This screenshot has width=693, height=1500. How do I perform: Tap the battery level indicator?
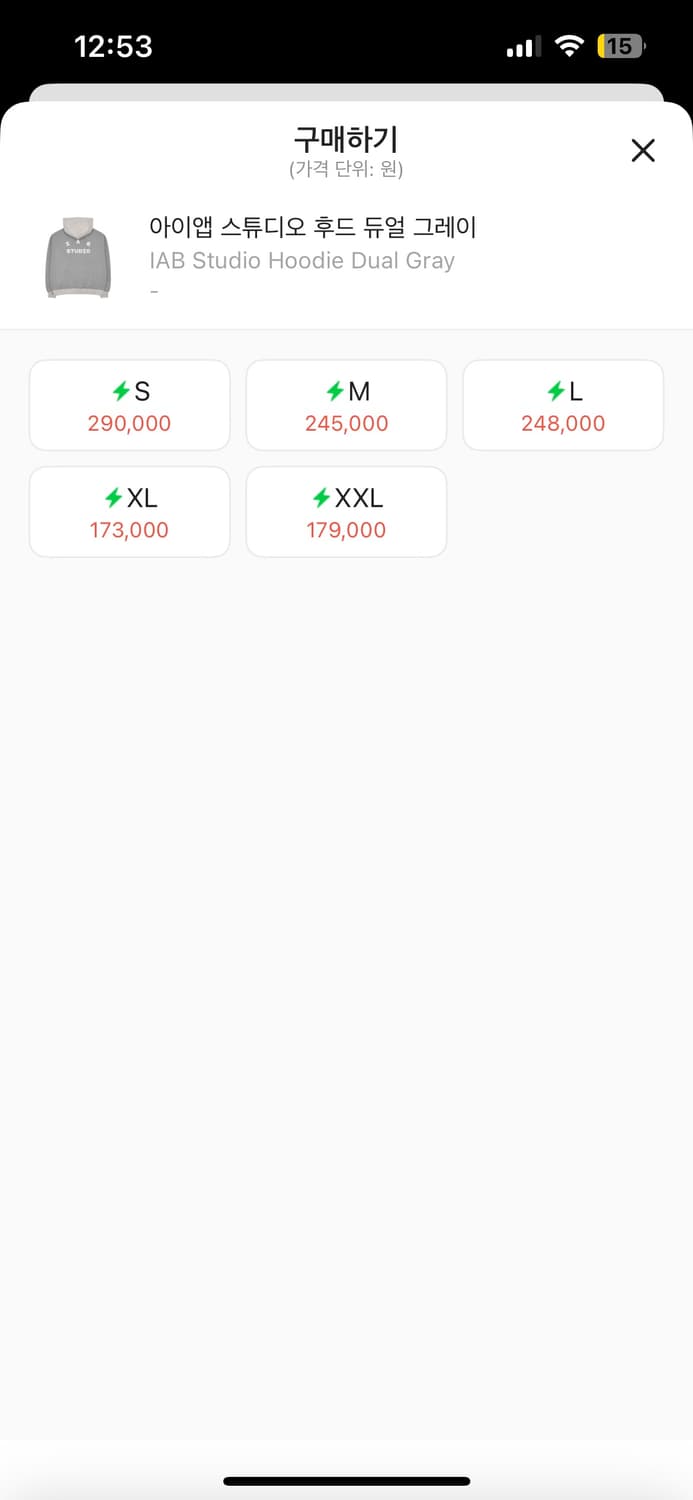coord(621,46)
